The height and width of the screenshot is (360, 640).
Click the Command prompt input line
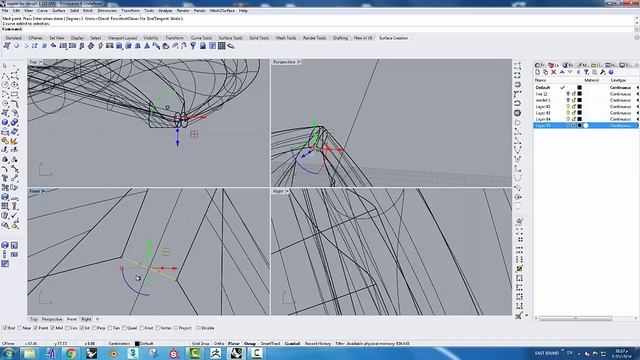click(318, 29)
